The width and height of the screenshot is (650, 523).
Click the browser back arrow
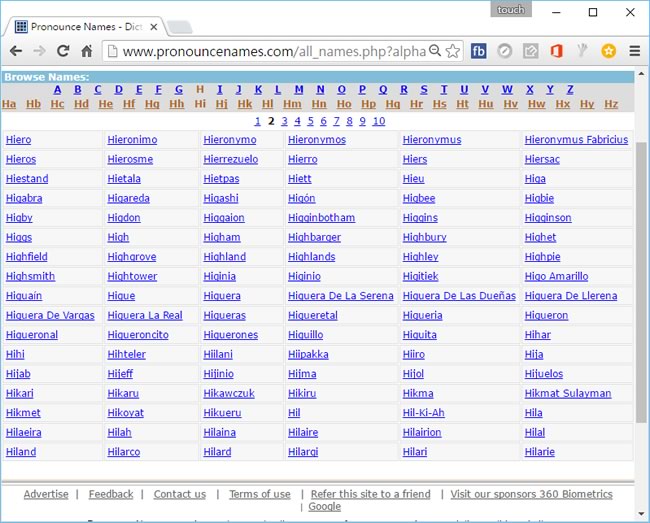(x=16, y=51)
